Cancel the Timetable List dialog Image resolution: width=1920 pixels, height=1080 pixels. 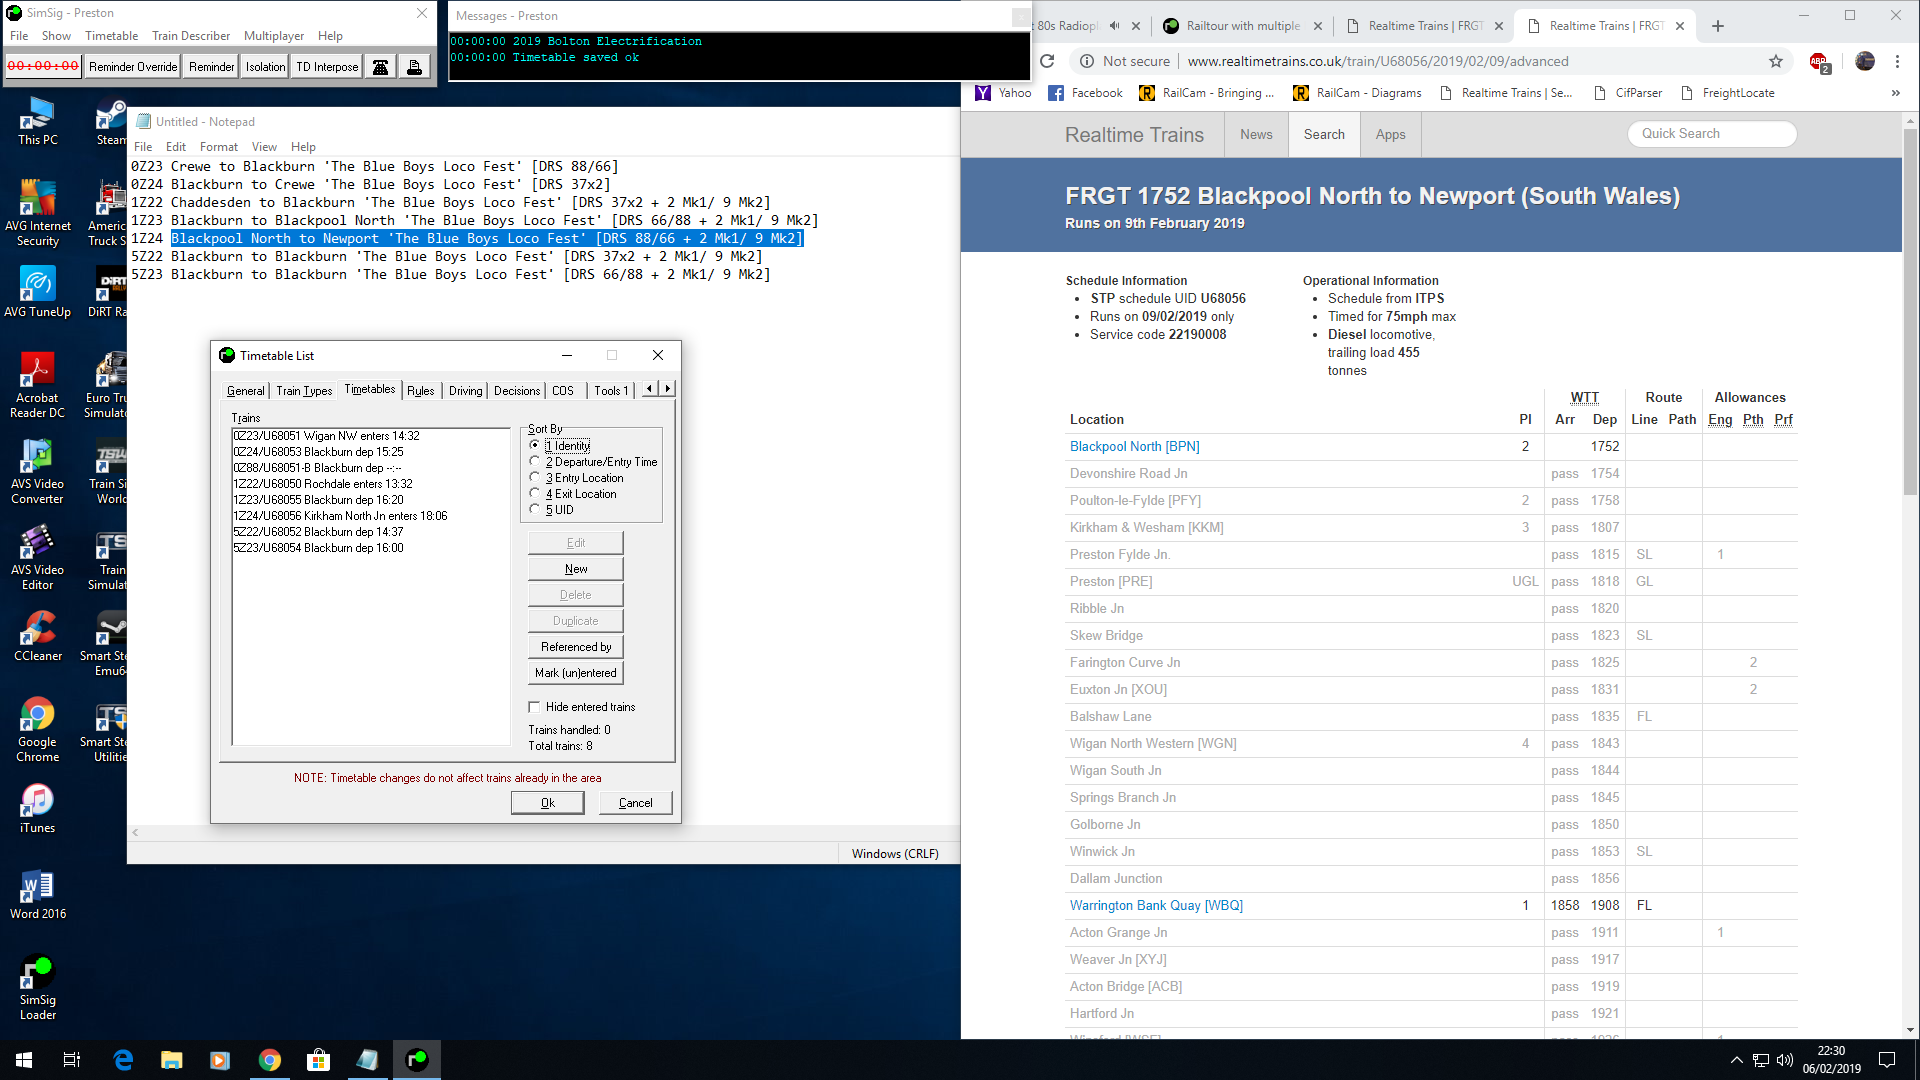[636, 803]
